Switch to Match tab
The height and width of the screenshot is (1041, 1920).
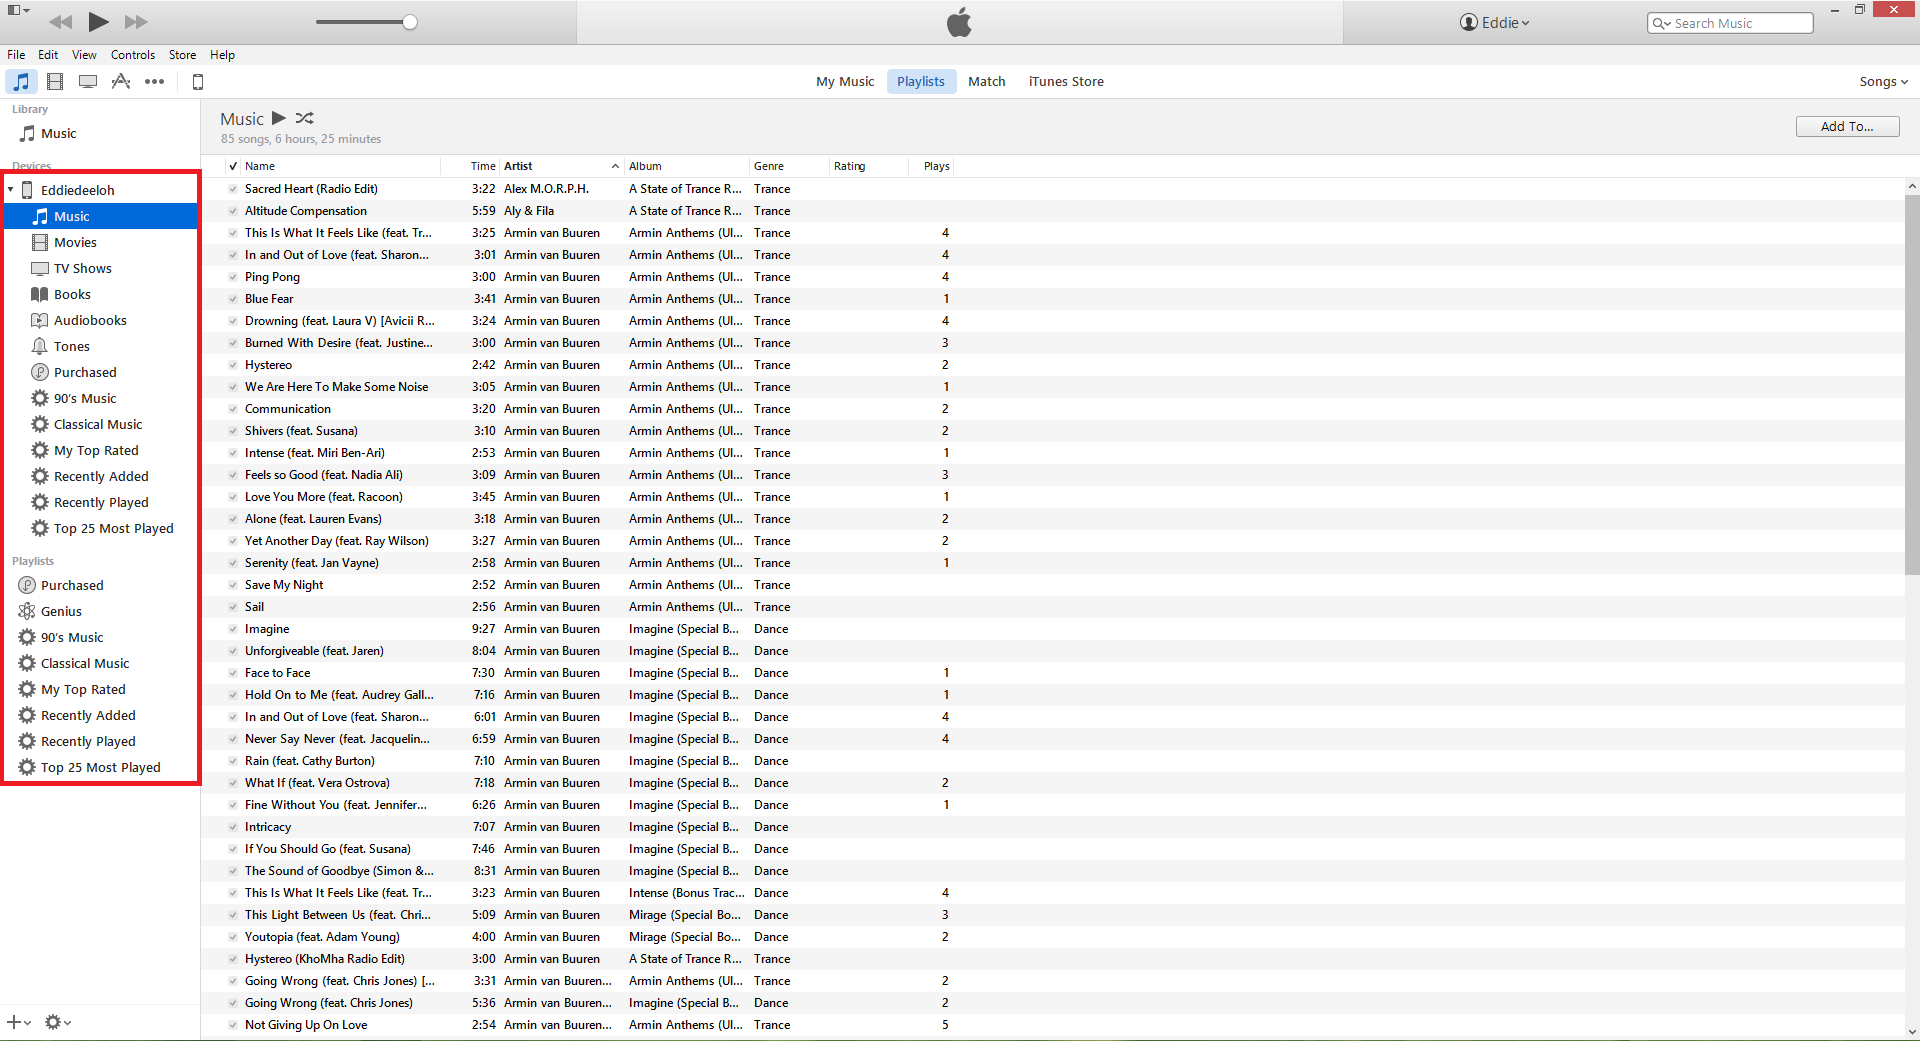[987, 82]
